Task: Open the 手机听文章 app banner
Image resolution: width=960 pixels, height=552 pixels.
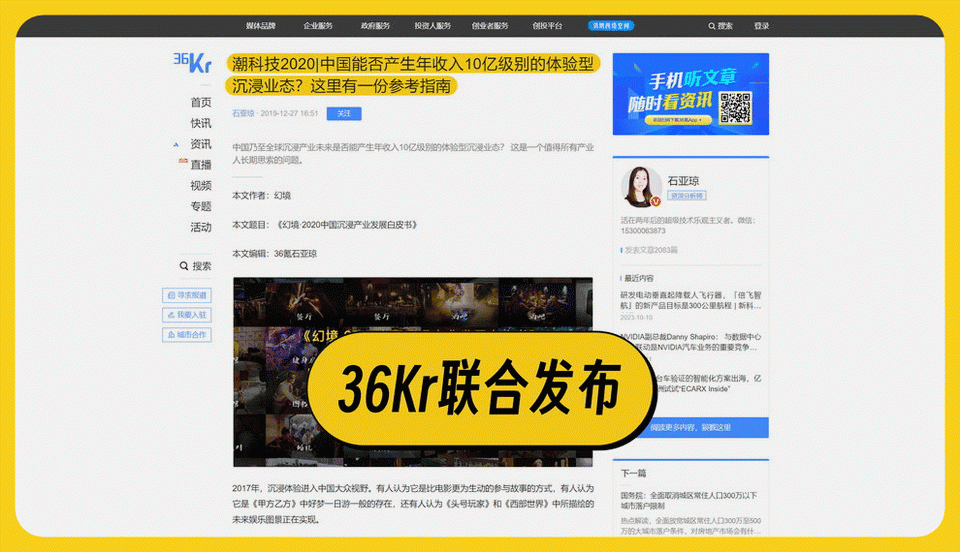Action: 691,94
